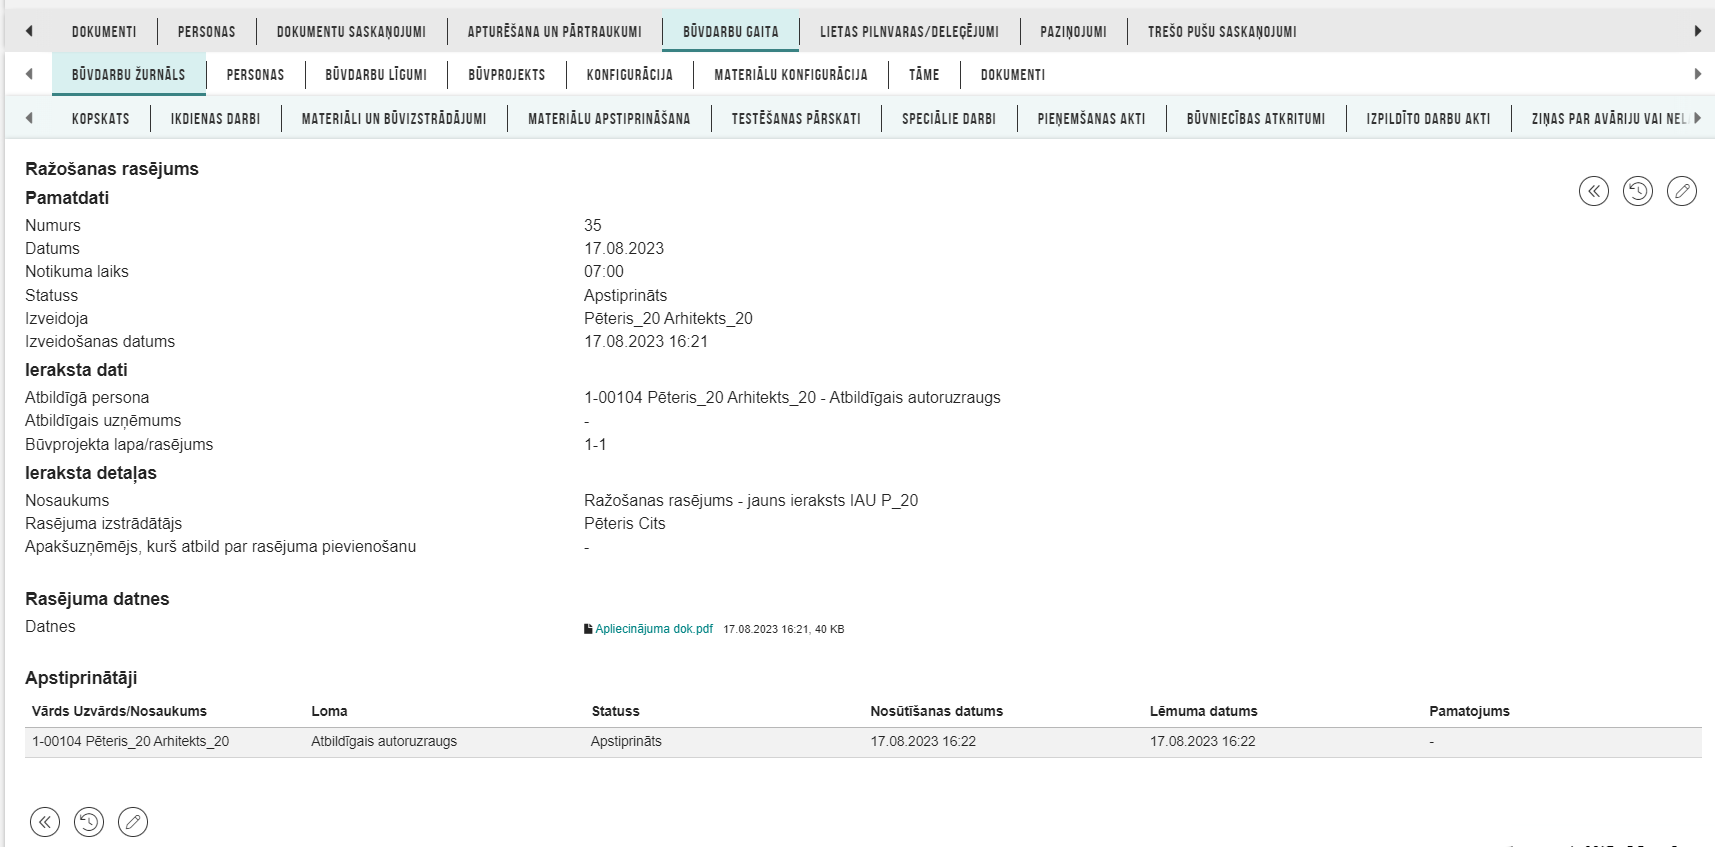Go to Kopskats journal tab
The height and width of the screenshot is (847, 1715).
[x=101, y=119]
